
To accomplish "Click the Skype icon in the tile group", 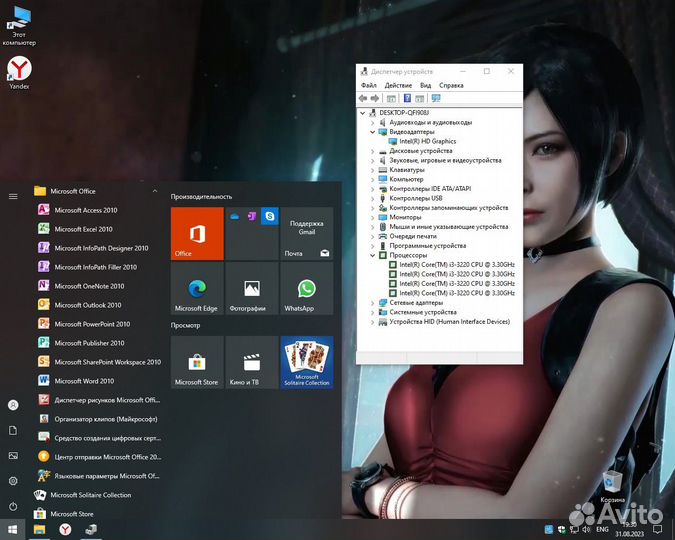I will (x=270, y=216).
